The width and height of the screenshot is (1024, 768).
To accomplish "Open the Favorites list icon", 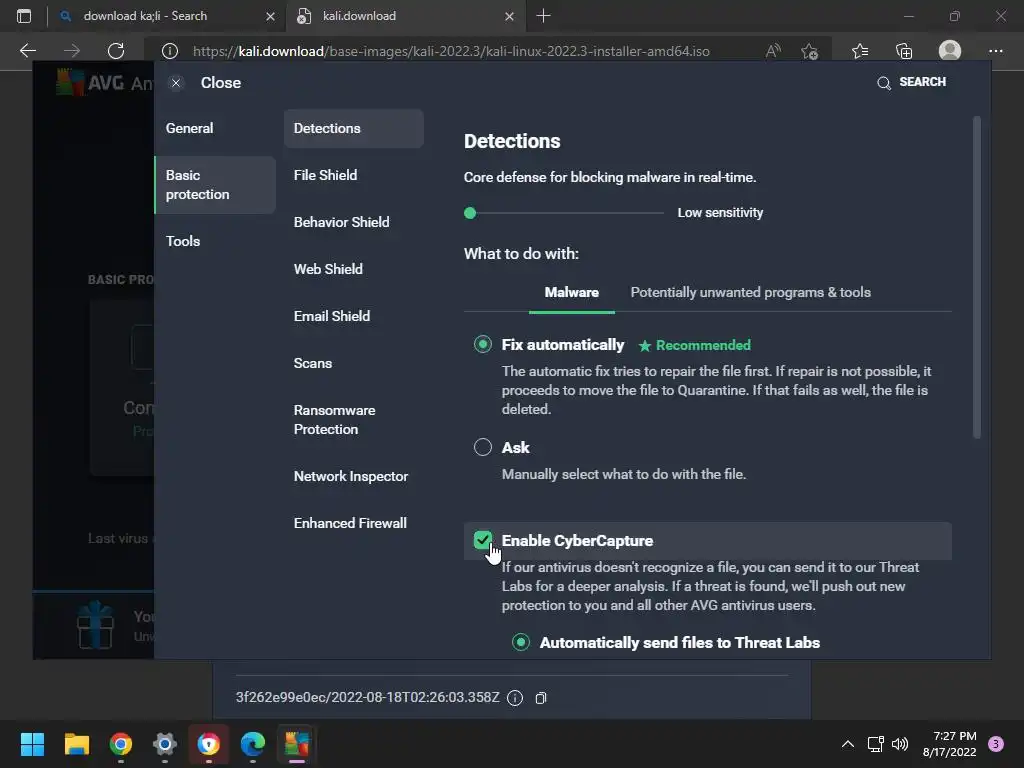I will pyautogui.click(x=860, y=51).
